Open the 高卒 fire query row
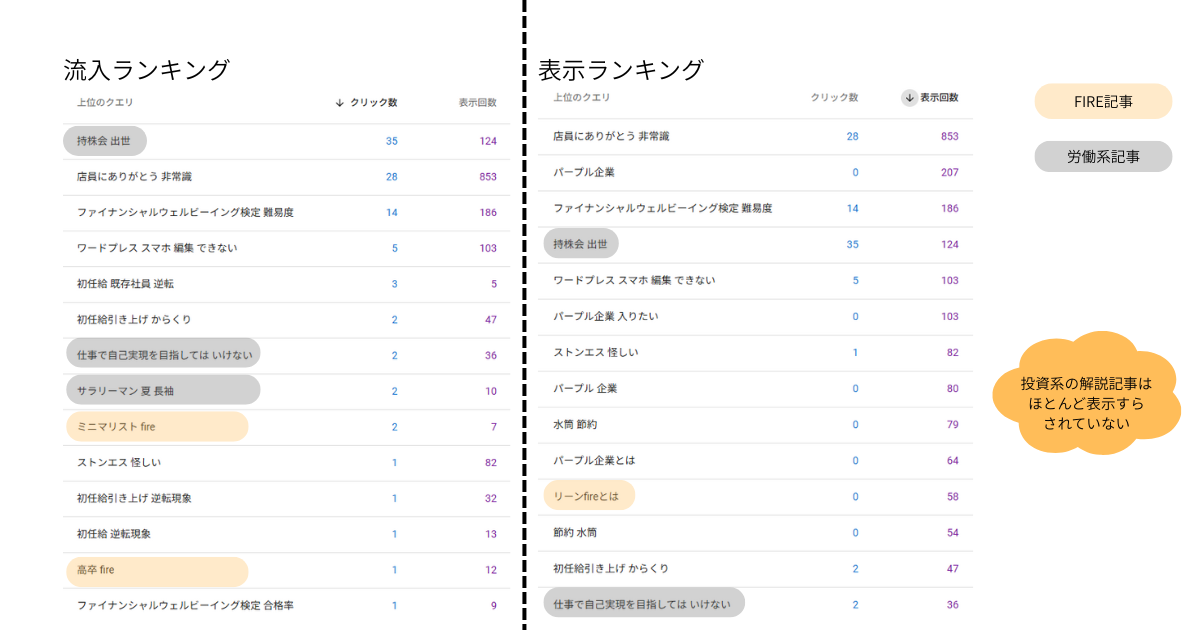The height and width of the screenshot is (630, 1200). 96,570
